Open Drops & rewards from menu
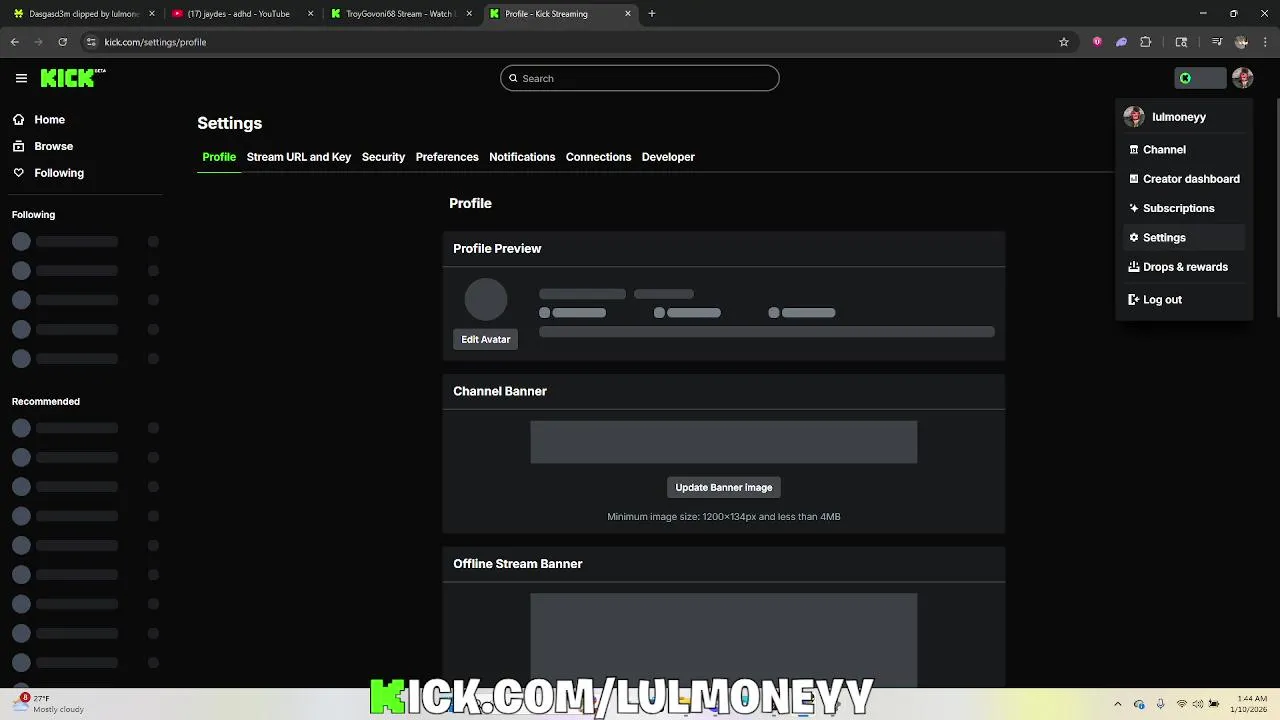This screenshot has height=720, width=1280. 1183,267
